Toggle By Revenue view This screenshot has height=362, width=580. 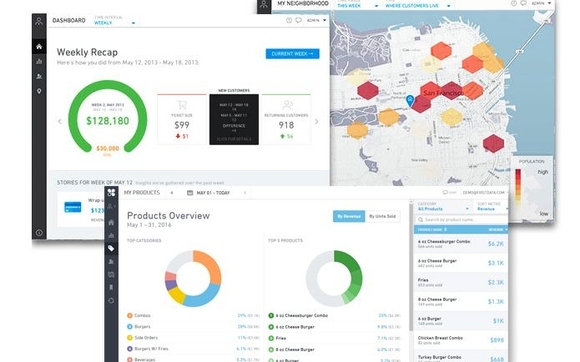349,216
